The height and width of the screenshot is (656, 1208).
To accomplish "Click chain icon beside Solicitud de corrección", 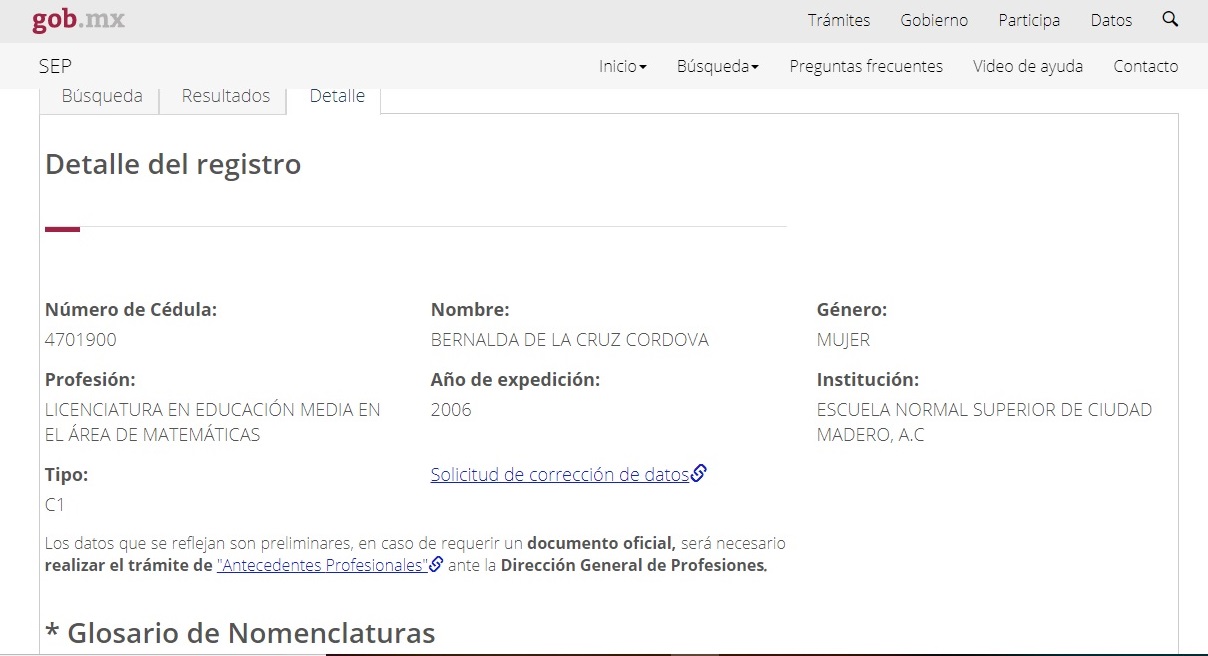I will point(699,474).
